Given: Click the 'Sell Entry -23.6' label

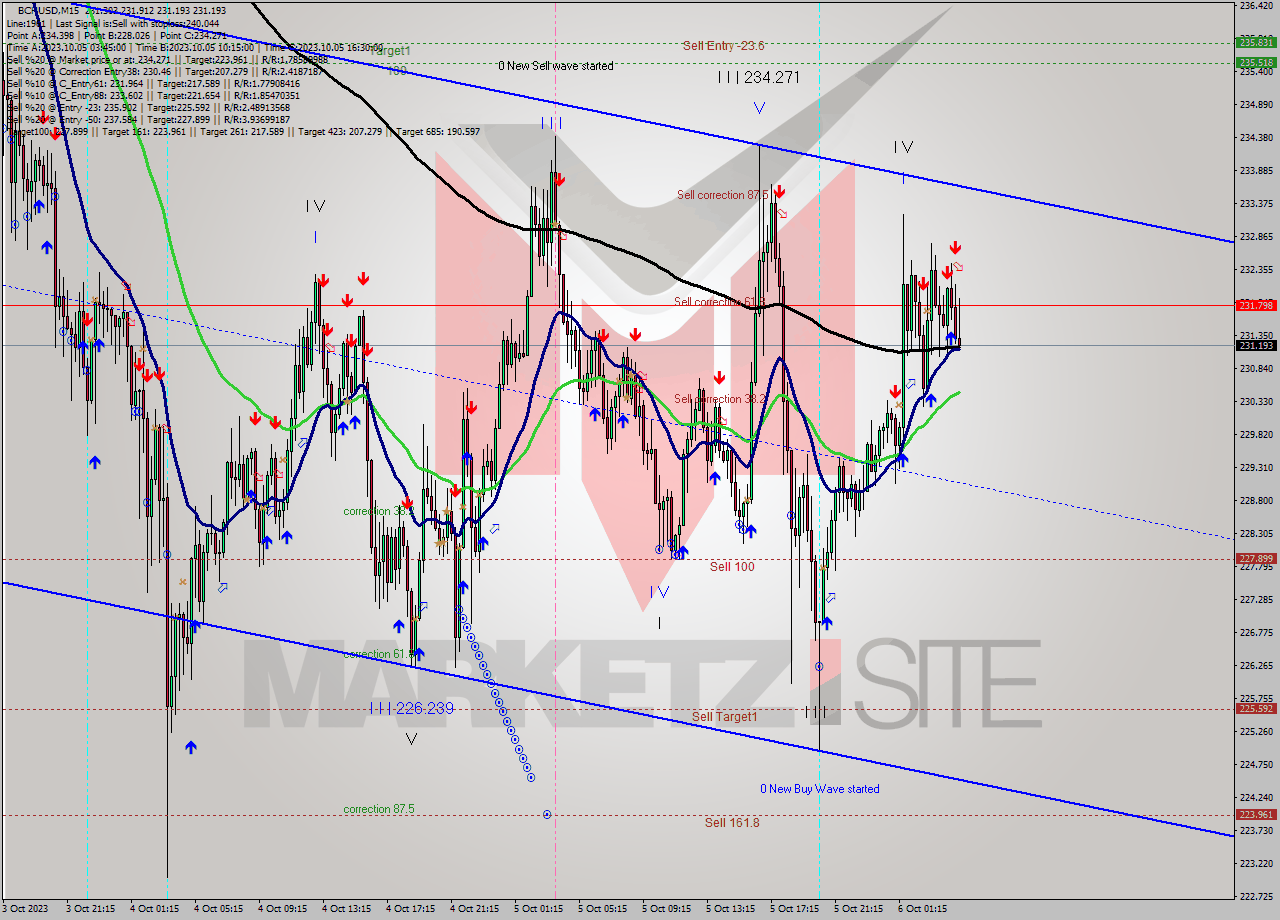Looking at the screenshot, I should 724,45.
